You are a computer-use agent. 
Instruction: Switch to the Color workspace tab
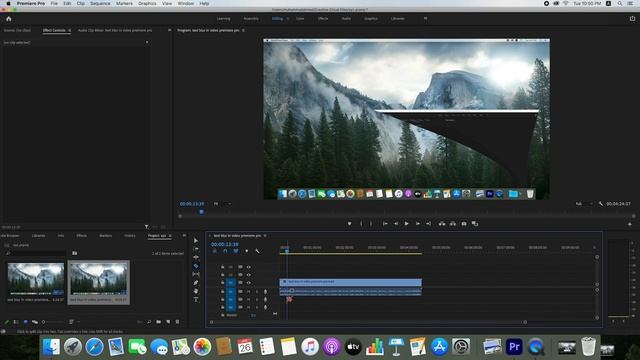300,18
